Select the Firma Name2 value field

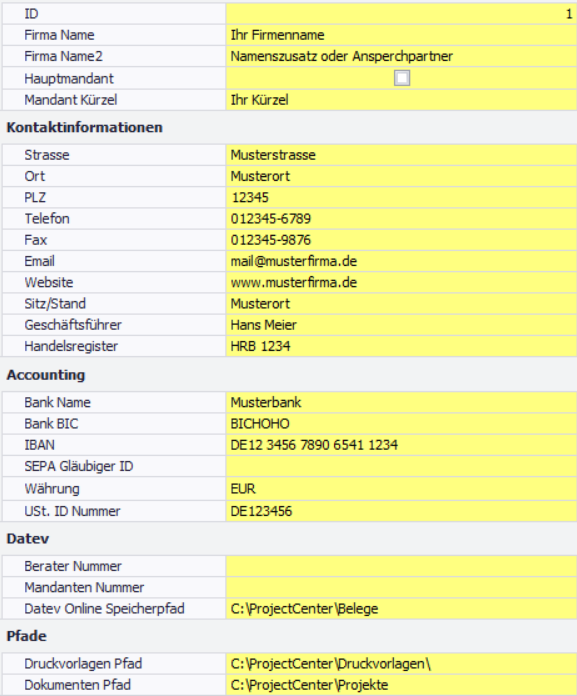[401, 56]
